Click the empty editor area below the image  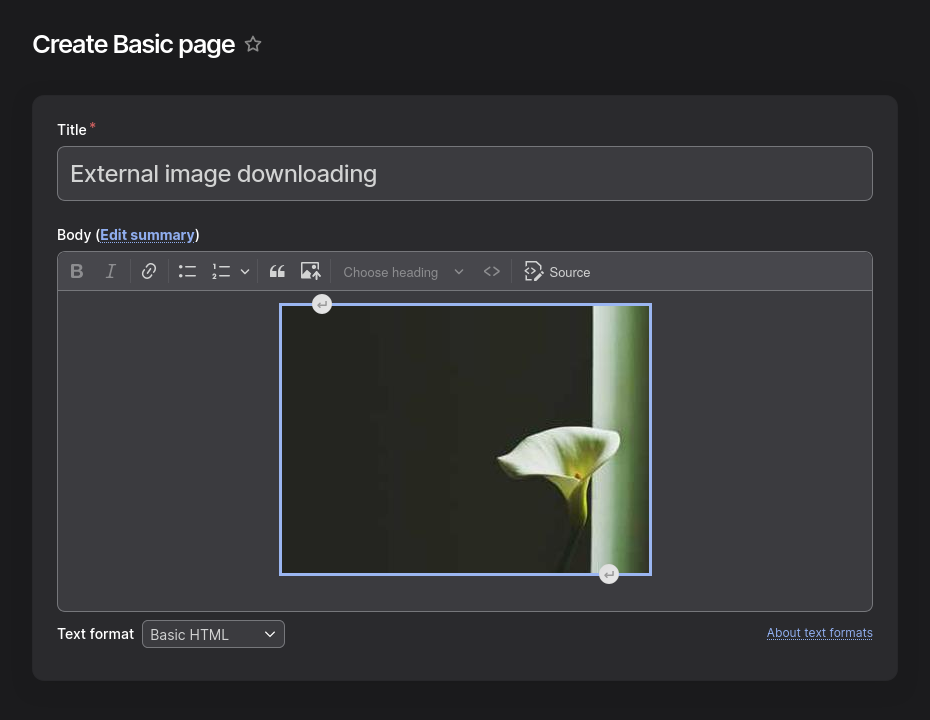pos(465,593)
